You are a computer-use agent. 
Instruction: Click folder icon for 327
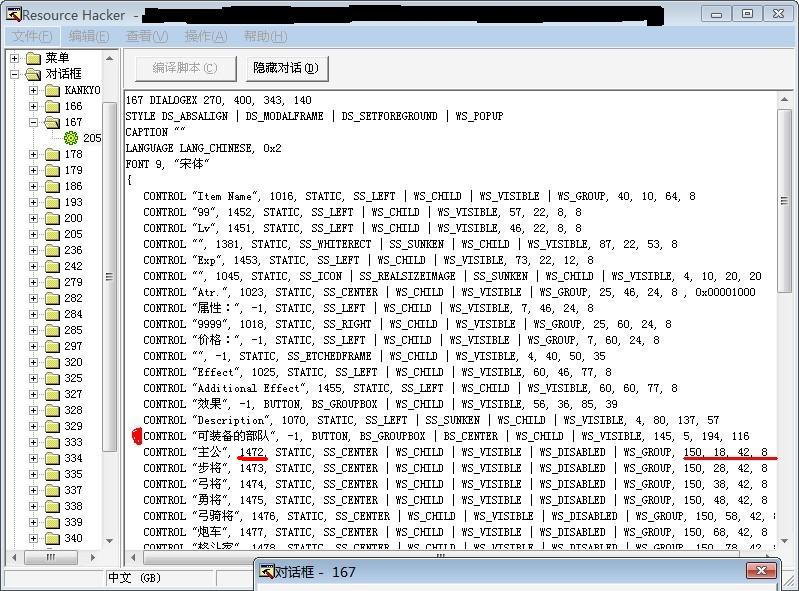(52, 394)
